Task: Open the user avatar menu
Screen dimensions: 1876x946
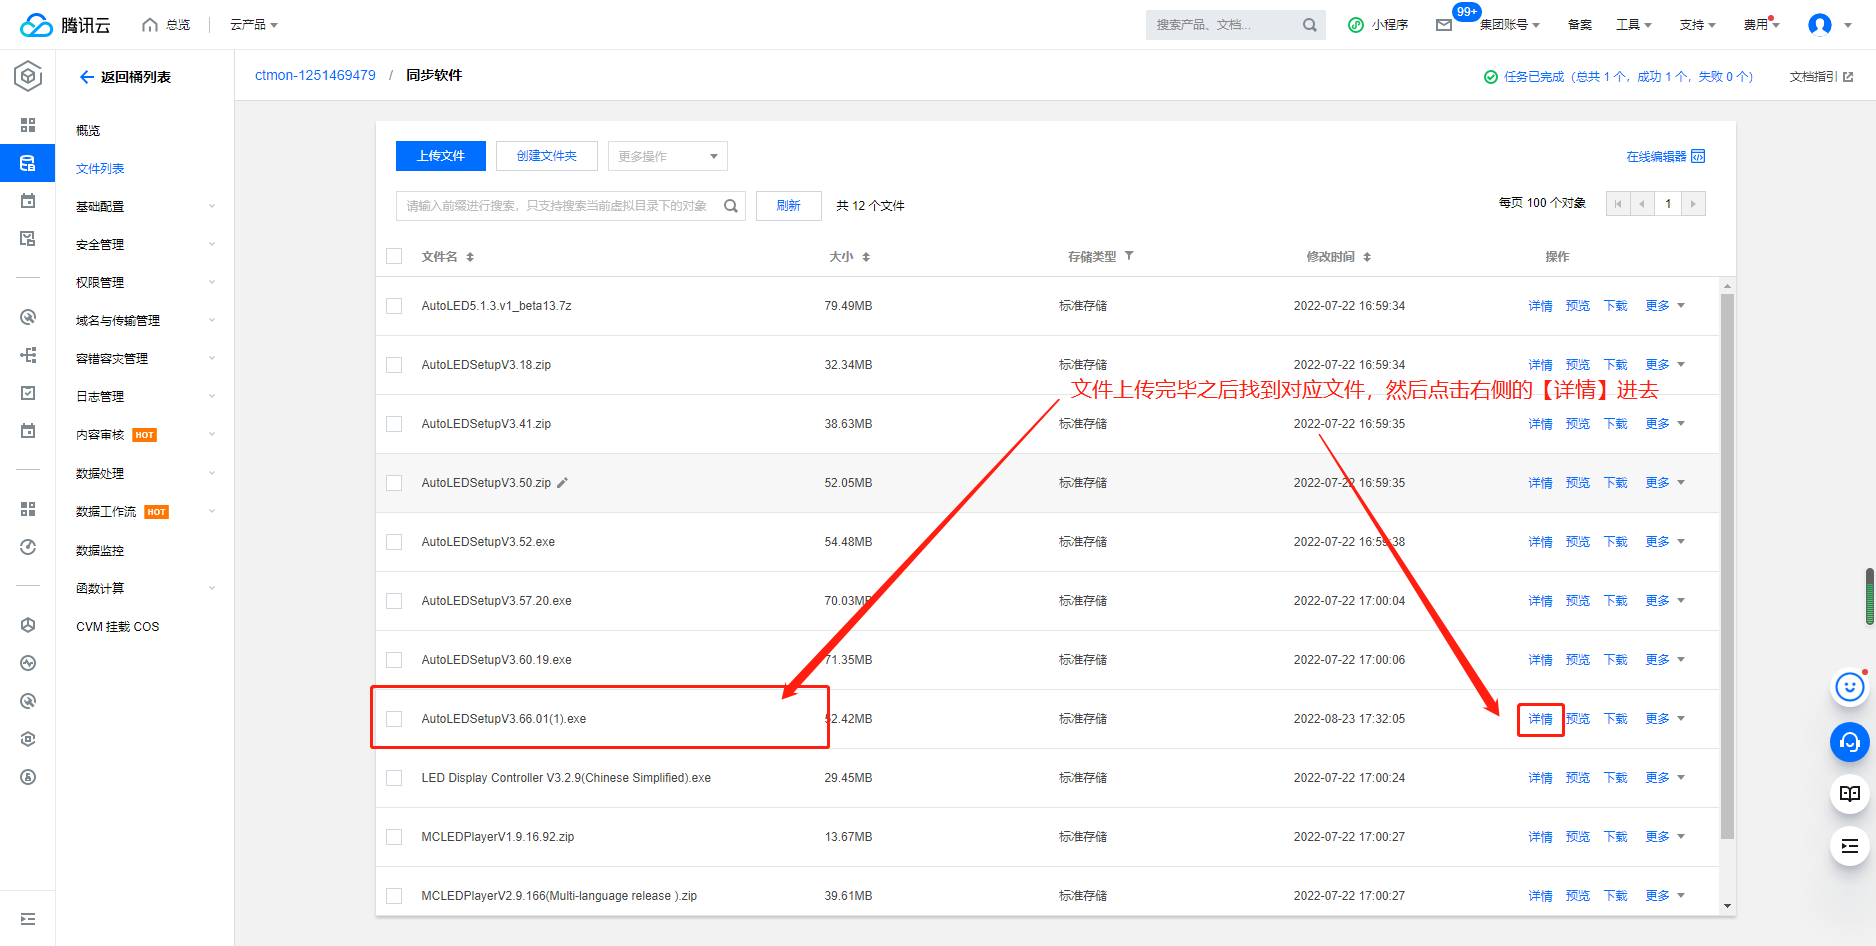Action: coord(1820,25)
